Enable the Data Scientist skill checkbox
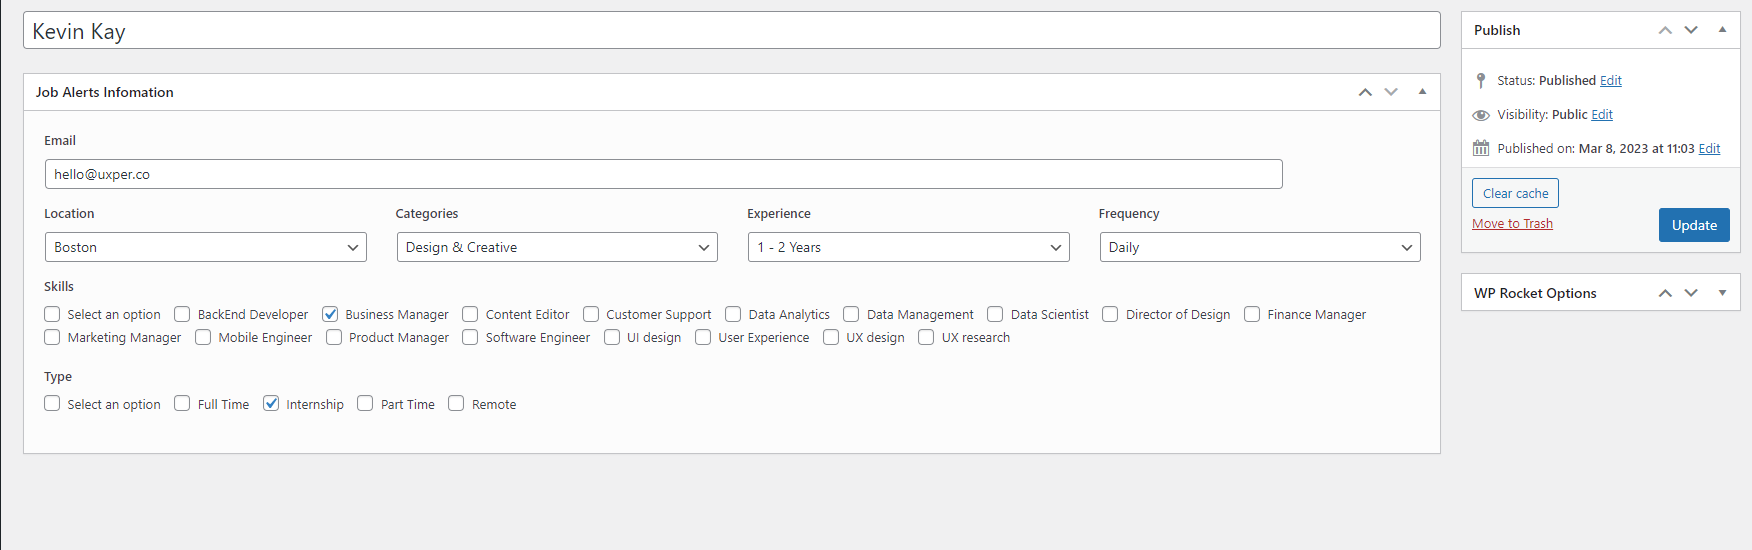Image resolution: width=1752 pixels, height=550 pixels. point(995,314)
